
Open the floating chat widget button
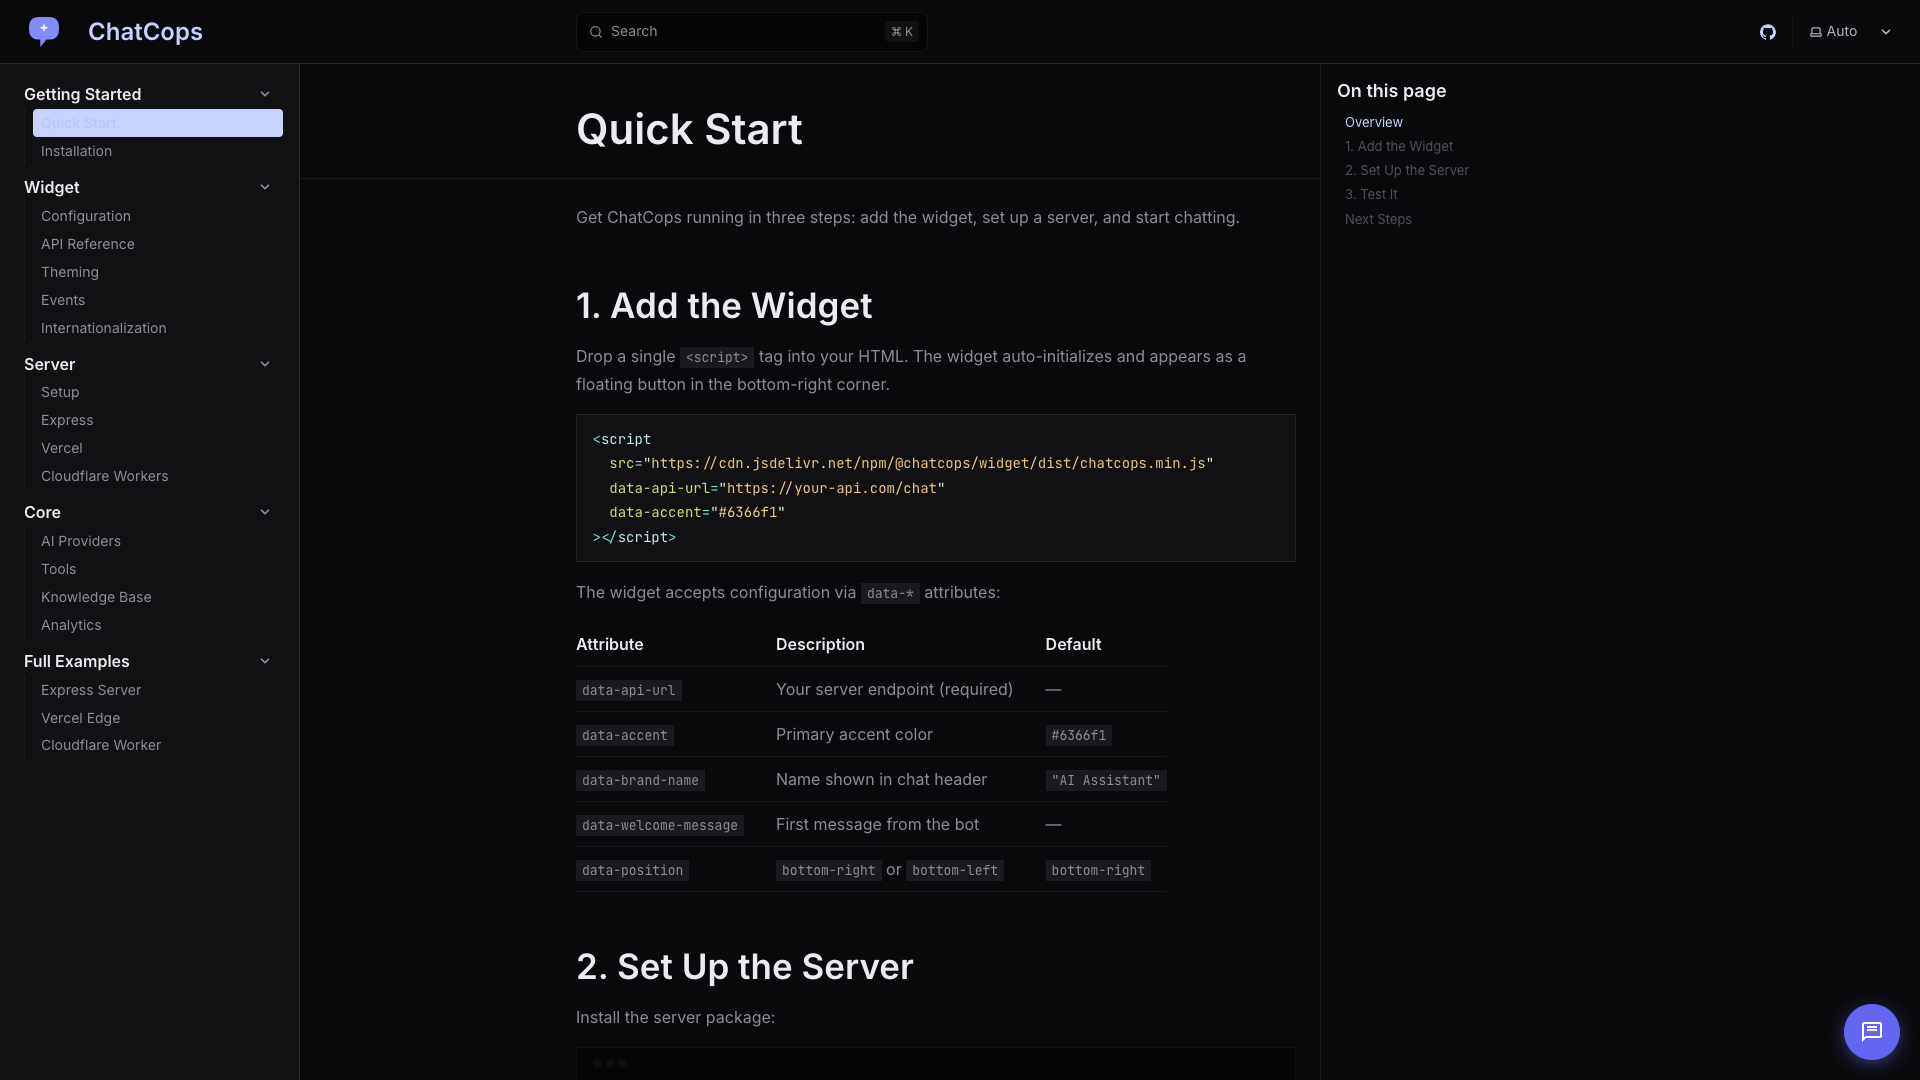pyautogui.click(x=1872, y=1032)
